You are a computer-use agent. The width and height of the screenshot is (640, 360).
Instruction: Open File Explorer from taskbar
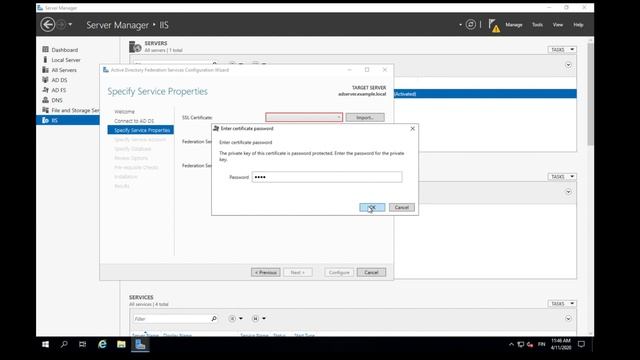pos(121,344)
